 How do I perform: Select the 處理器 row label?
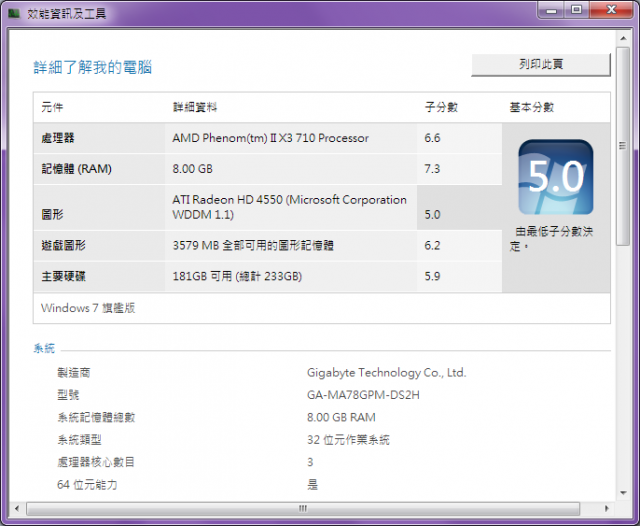58,138
